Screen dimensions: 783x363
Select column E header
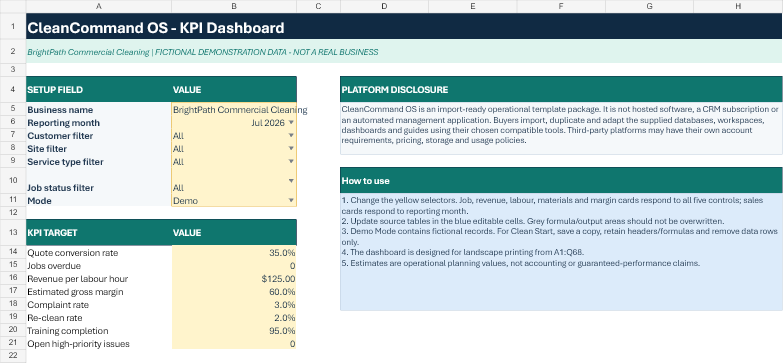[x=472, y=6]
